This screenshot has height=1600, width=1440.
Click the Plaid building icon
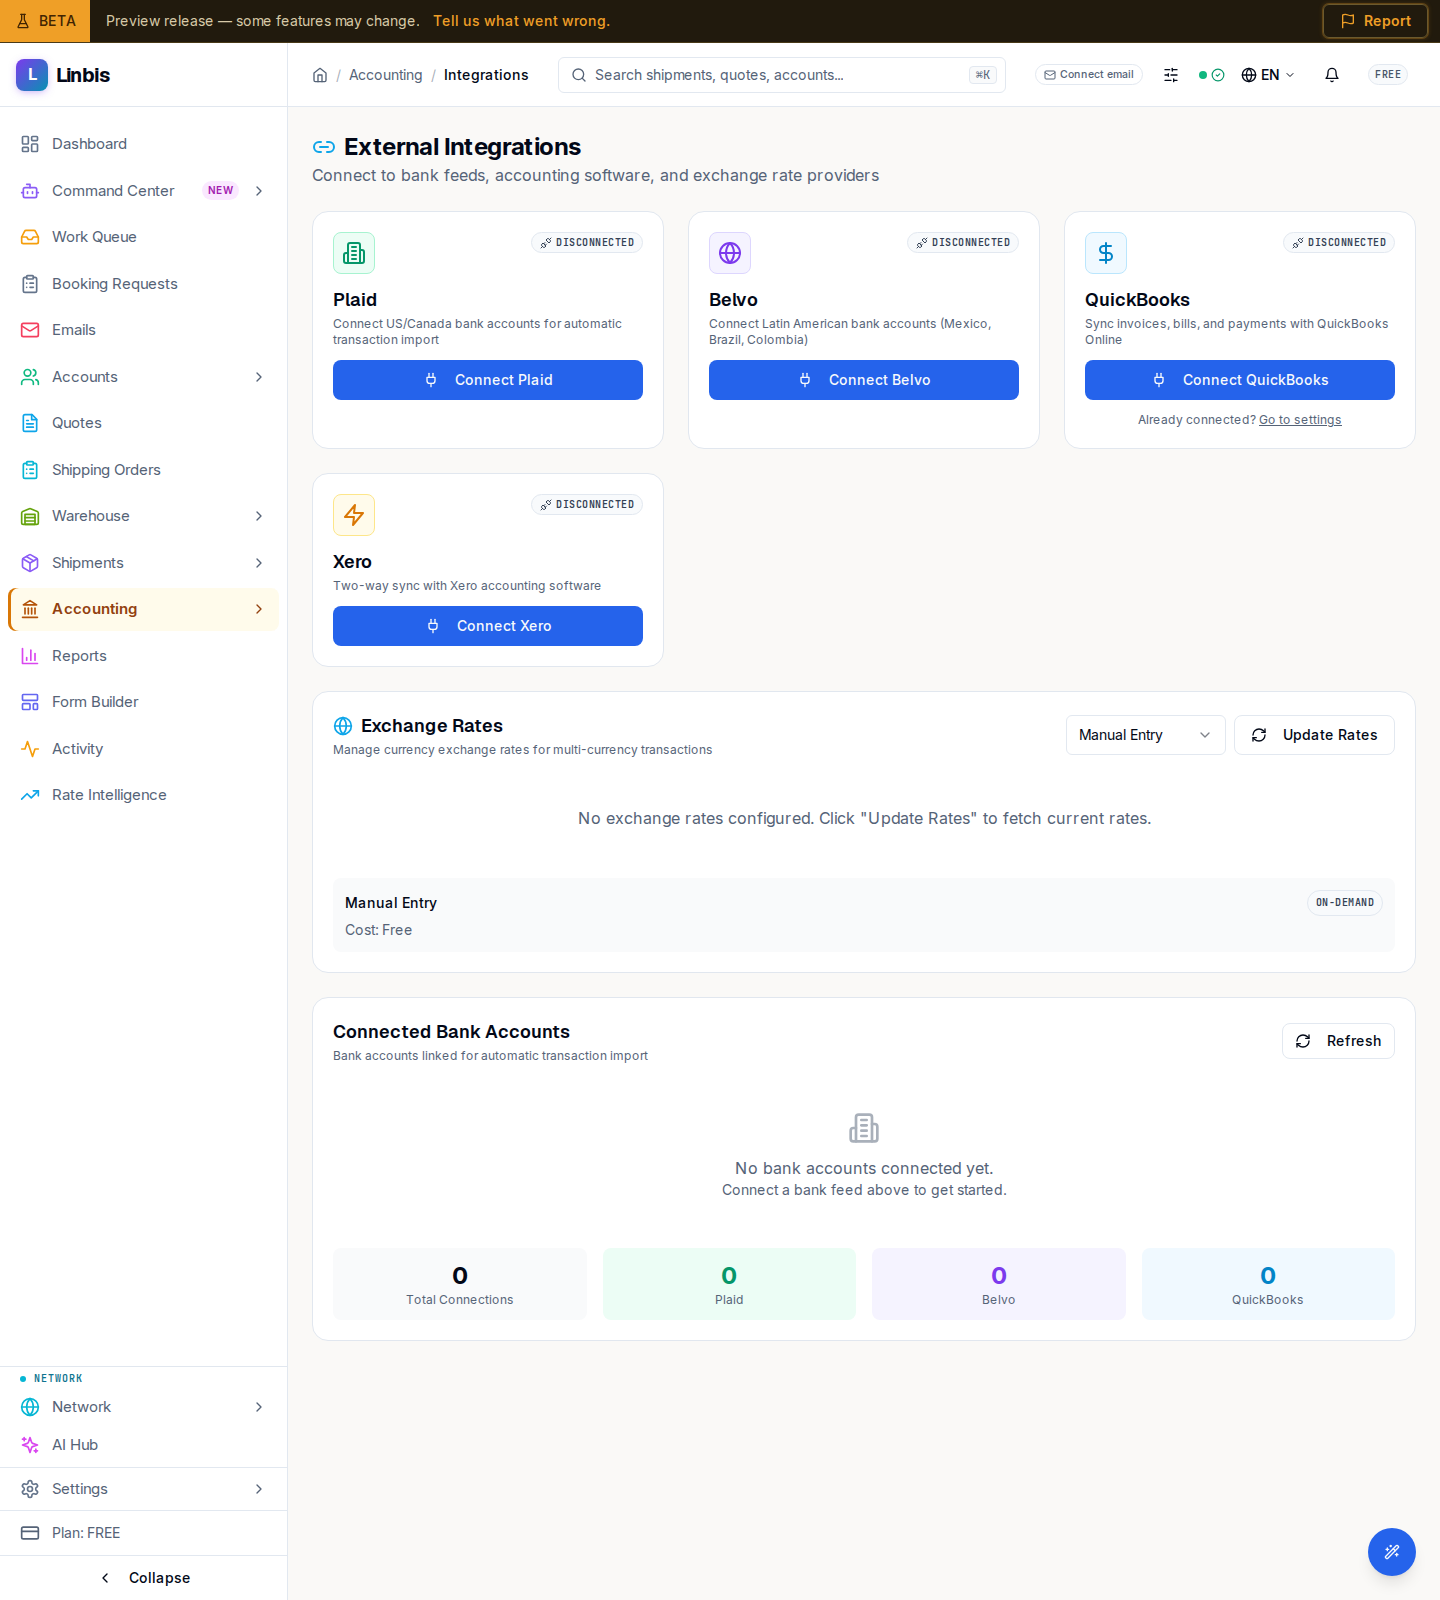tap(354, 253)
